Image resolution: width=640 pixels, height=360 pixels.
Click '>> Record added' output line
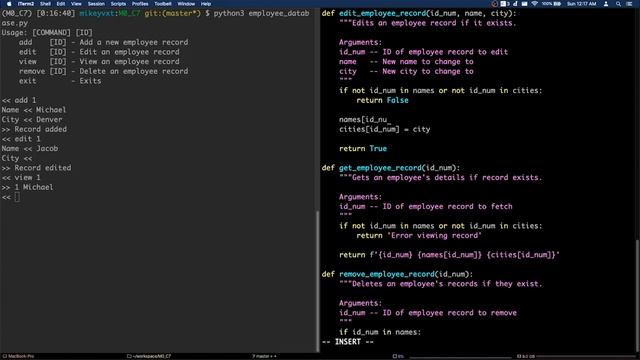coord(34,129)
